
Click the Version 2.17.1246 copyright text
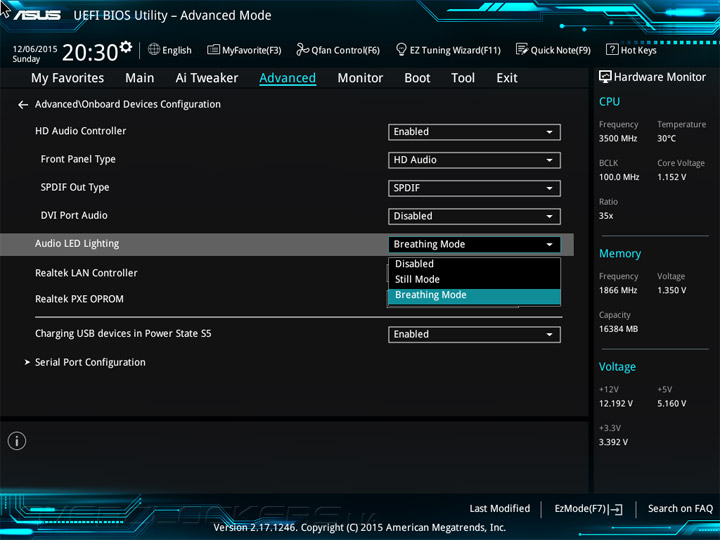(360, 527)
